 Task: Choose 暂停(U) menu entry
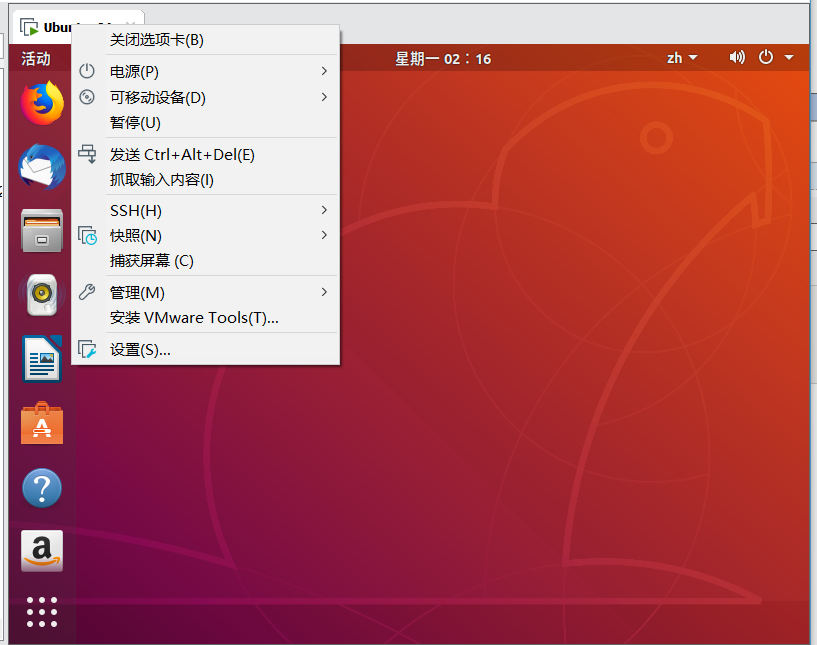tap(205, 123)
